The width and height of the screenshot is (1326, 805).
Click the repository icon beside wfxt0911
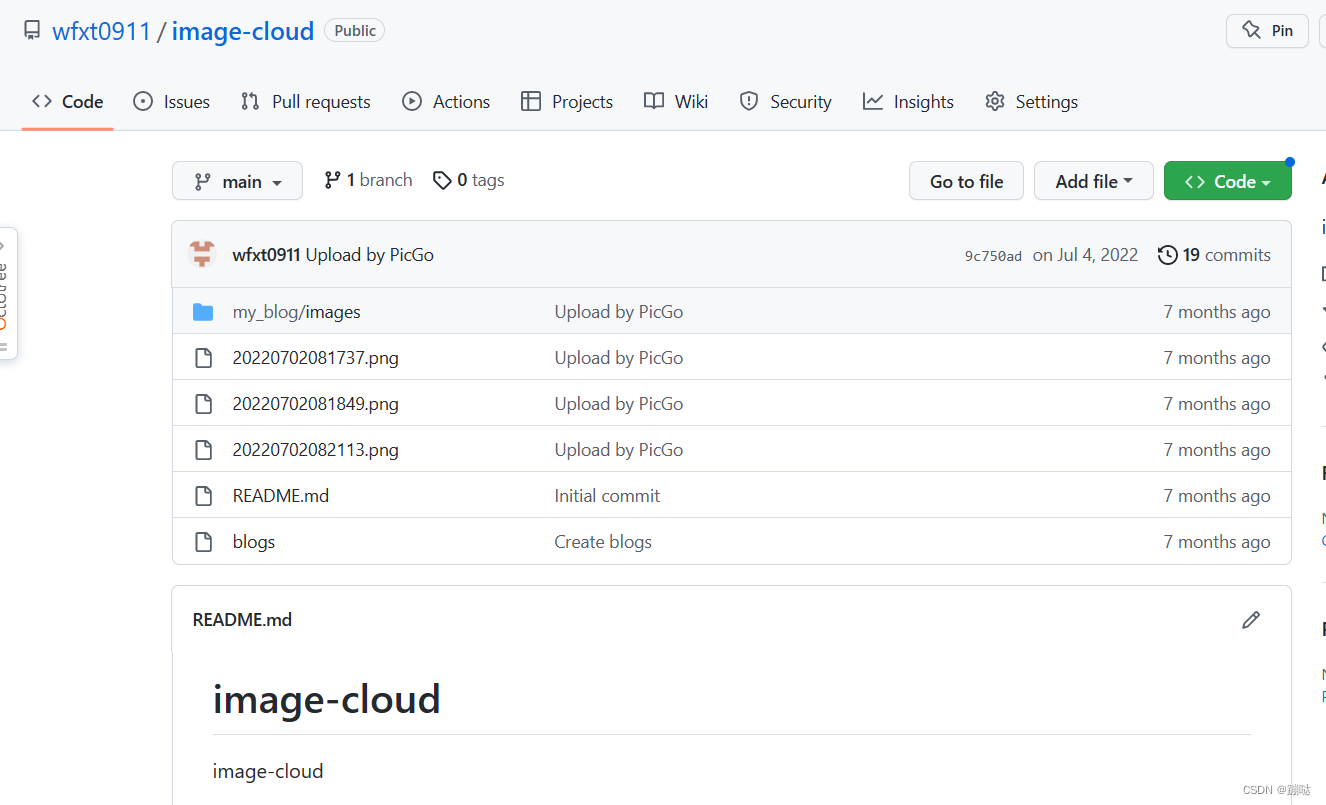coord(33,31)
